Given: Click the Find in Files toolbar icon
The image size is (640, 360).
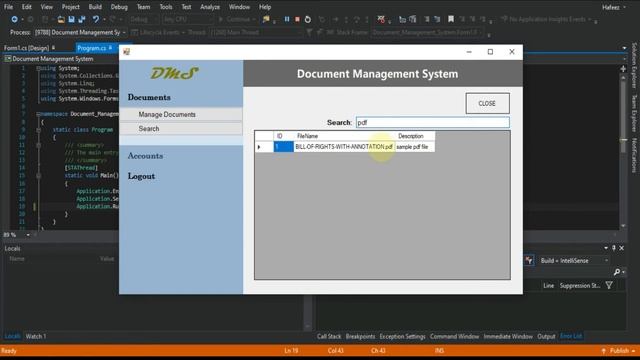Looking at the screenshot, I should [x=266, y=19].
